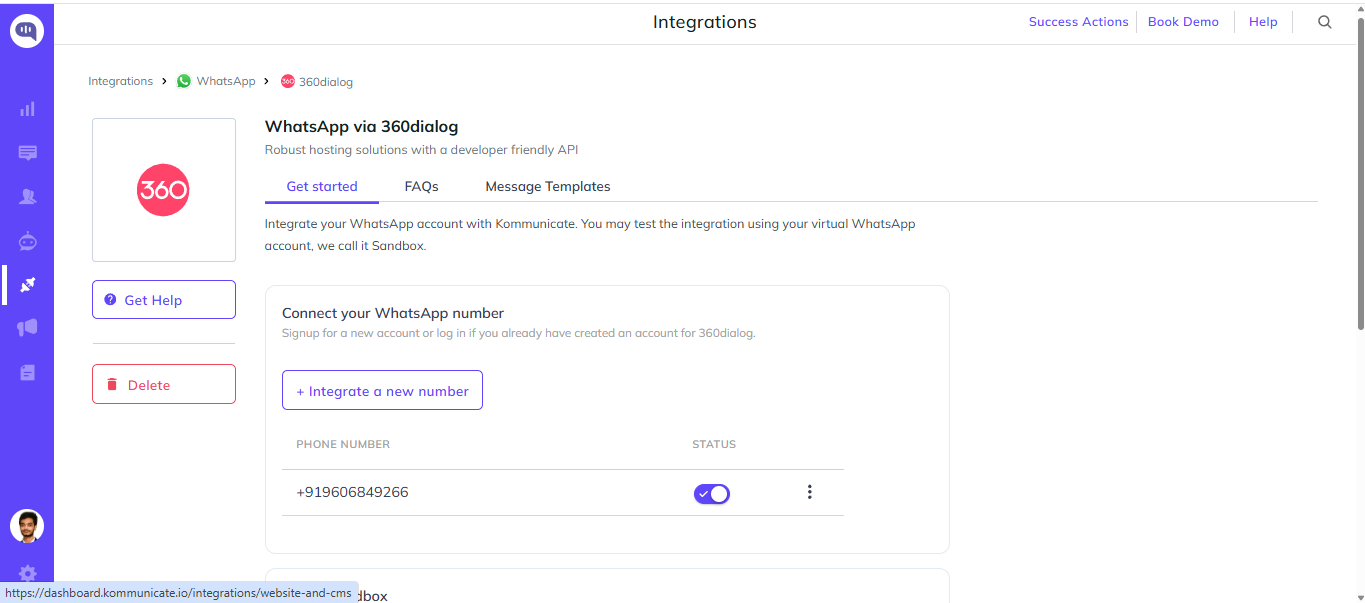Screen dimensions: 1365x603
Task: Open the Users sidebar icon
Action: pos(27,197)
